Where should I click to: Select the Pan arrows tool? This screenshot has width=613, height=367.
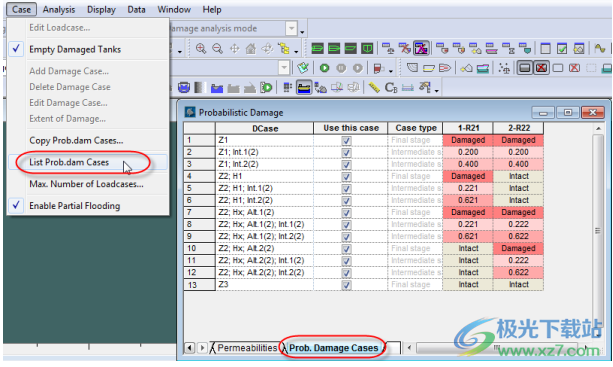(234, 48)
